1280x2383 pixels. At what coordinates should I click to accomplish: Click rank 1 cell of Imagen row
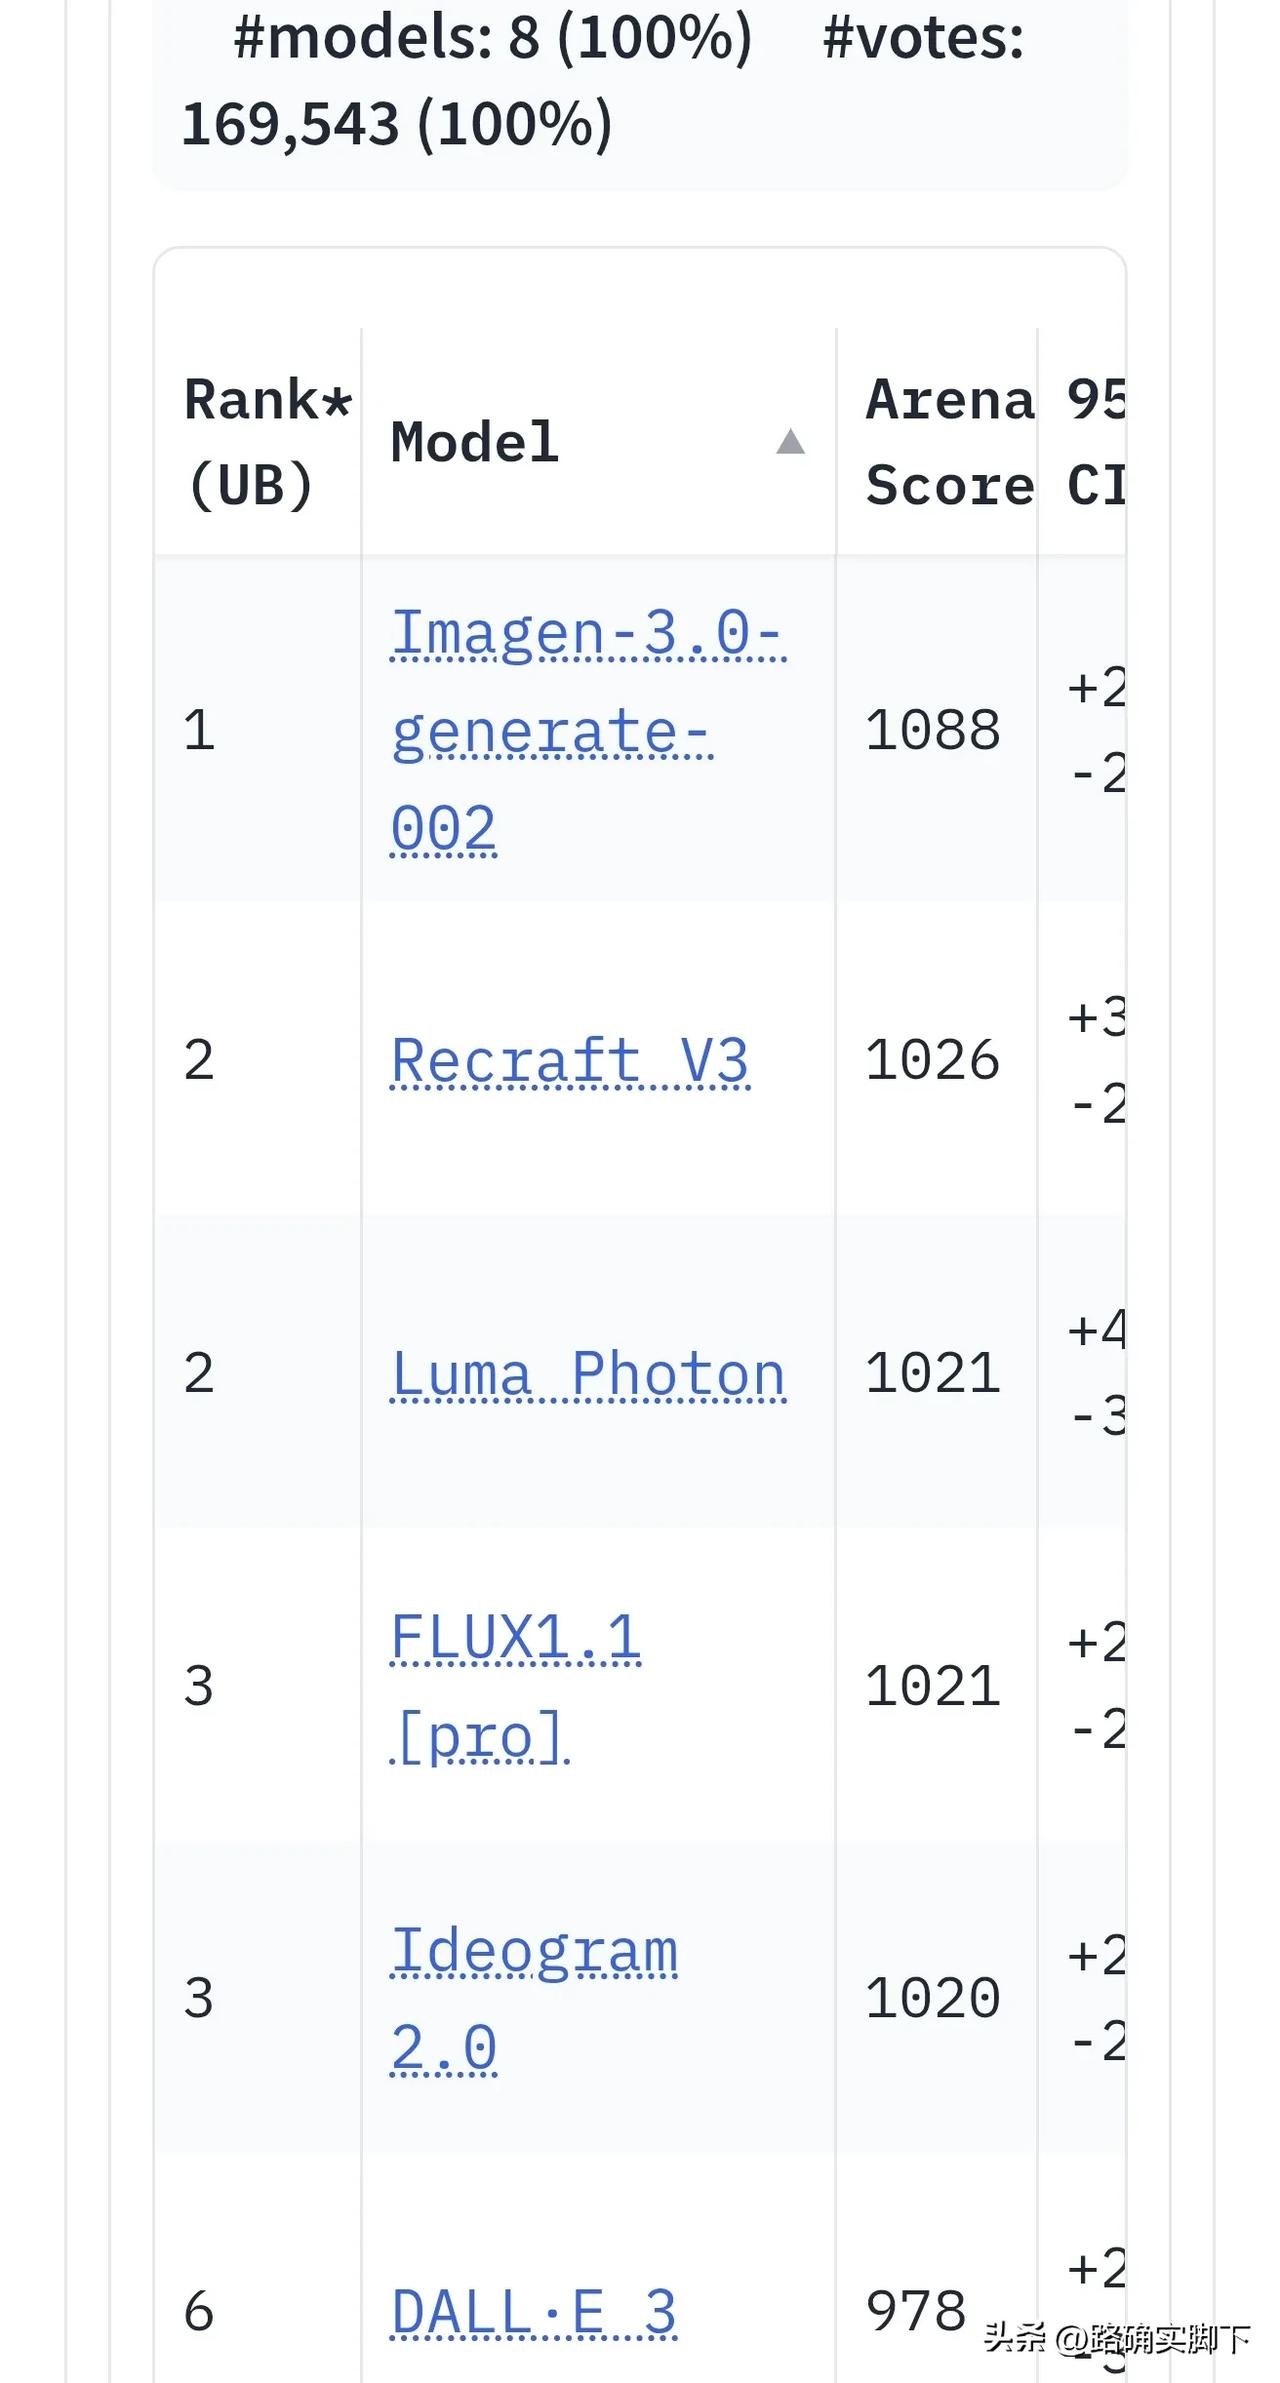199,730
